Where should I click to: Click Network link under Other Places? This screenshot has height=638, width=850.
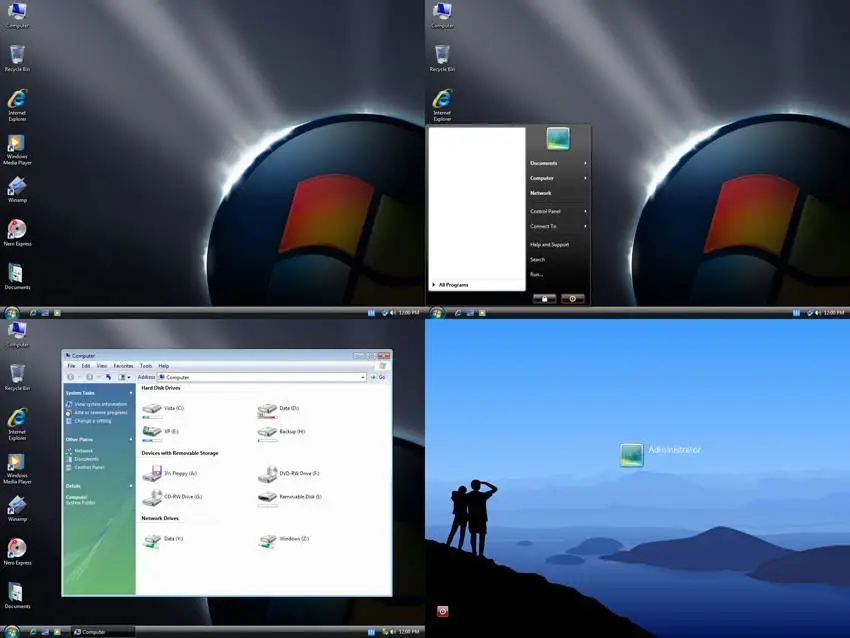83,451
